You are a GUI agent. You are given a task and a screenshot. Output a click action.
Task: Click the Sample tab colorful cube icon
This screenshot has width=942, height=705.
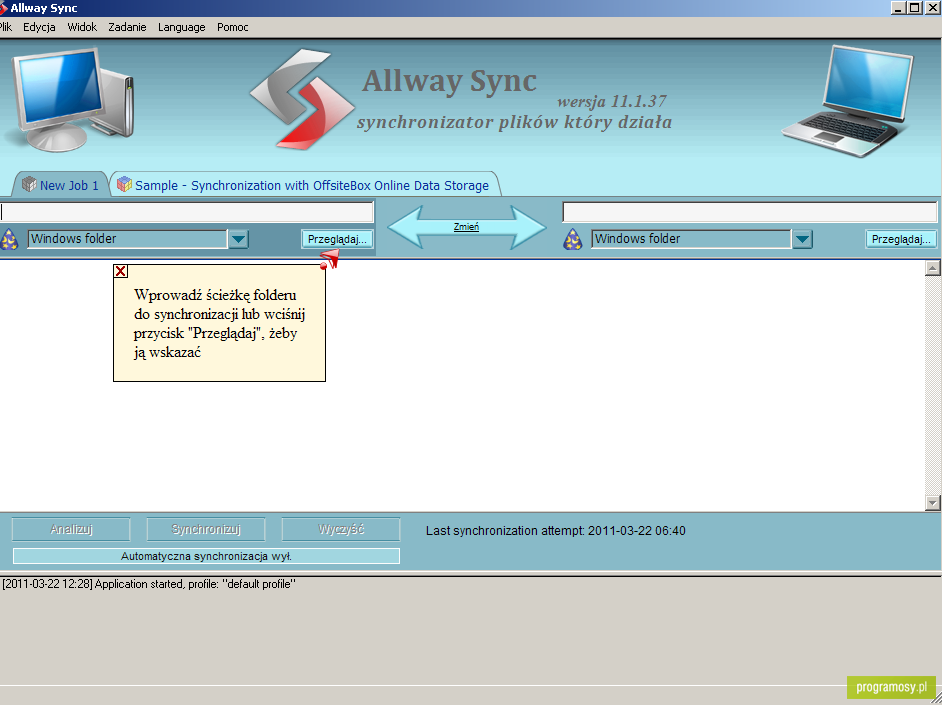(x=124, y=184)
